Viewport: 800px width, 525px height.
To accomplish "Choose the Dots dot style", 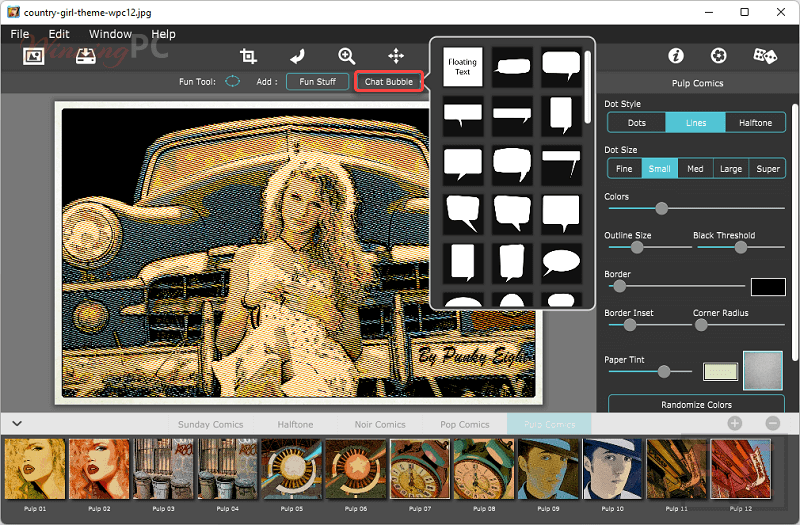I will pyautogui.click(x=636, y=123).
